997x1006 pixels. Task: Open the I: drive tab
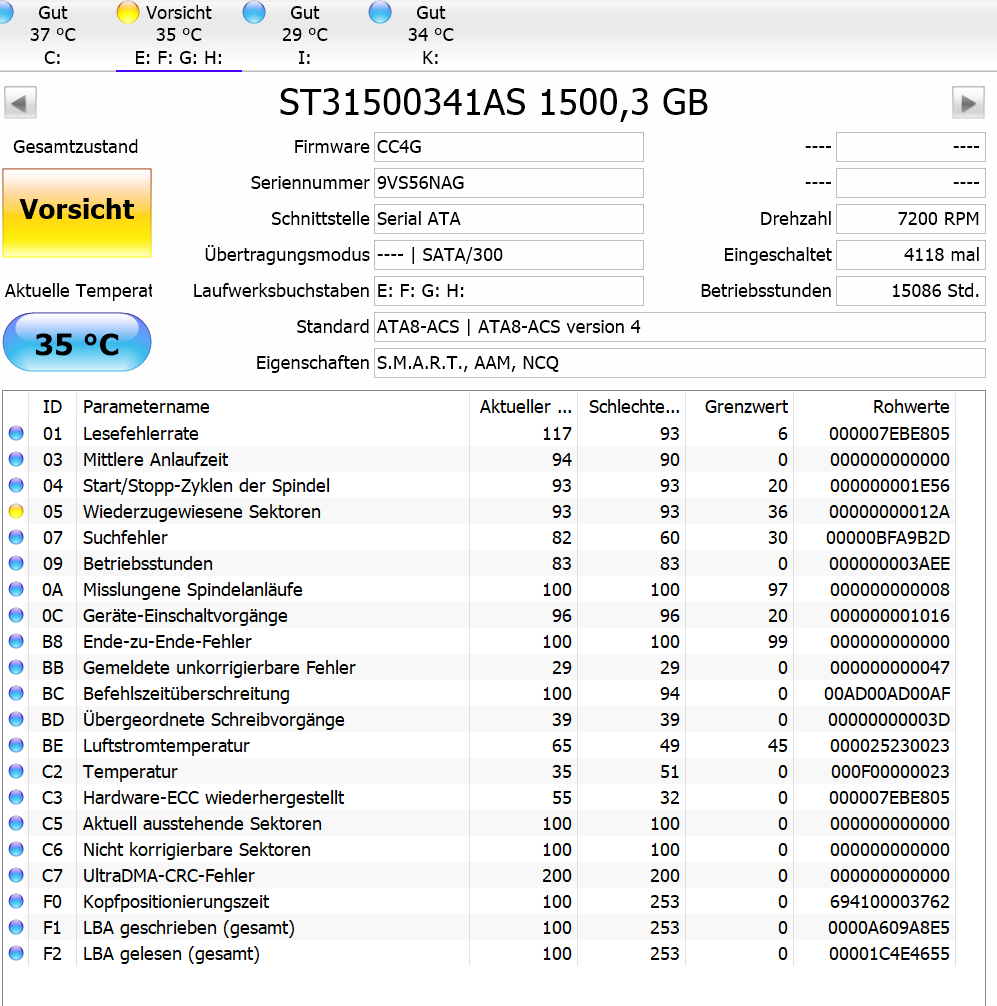(x=304, y=35)
